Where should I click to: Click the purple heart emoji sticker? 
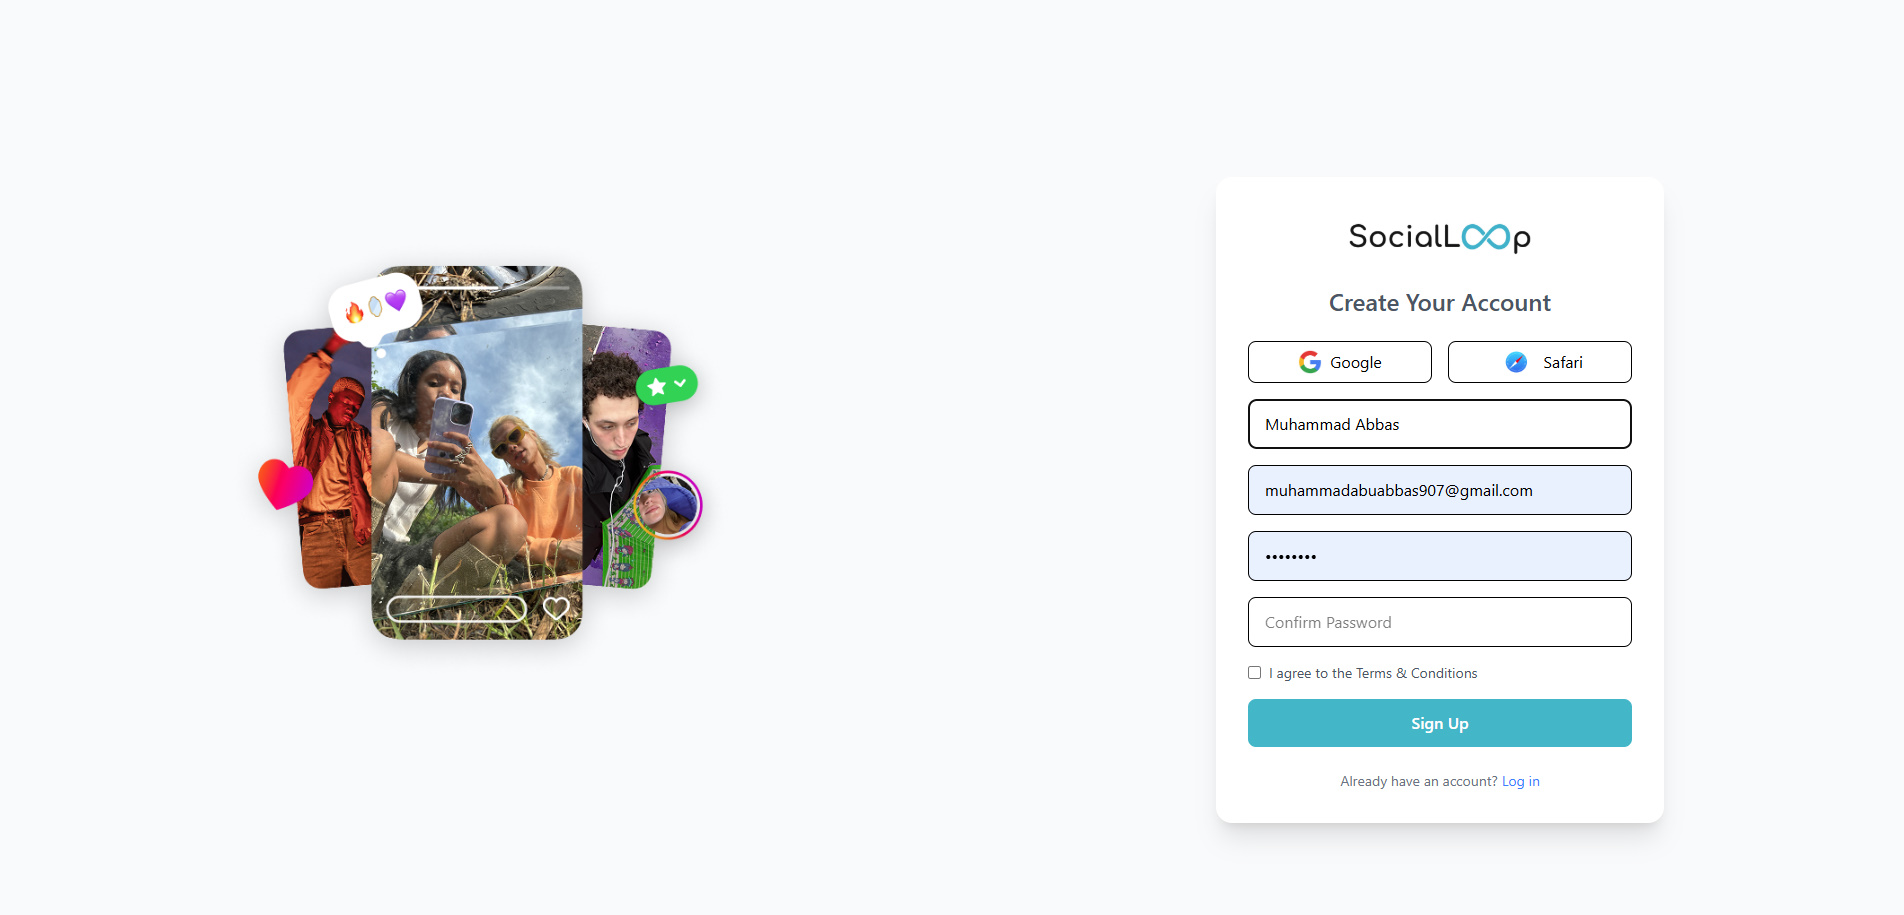(x=396, y=299)
